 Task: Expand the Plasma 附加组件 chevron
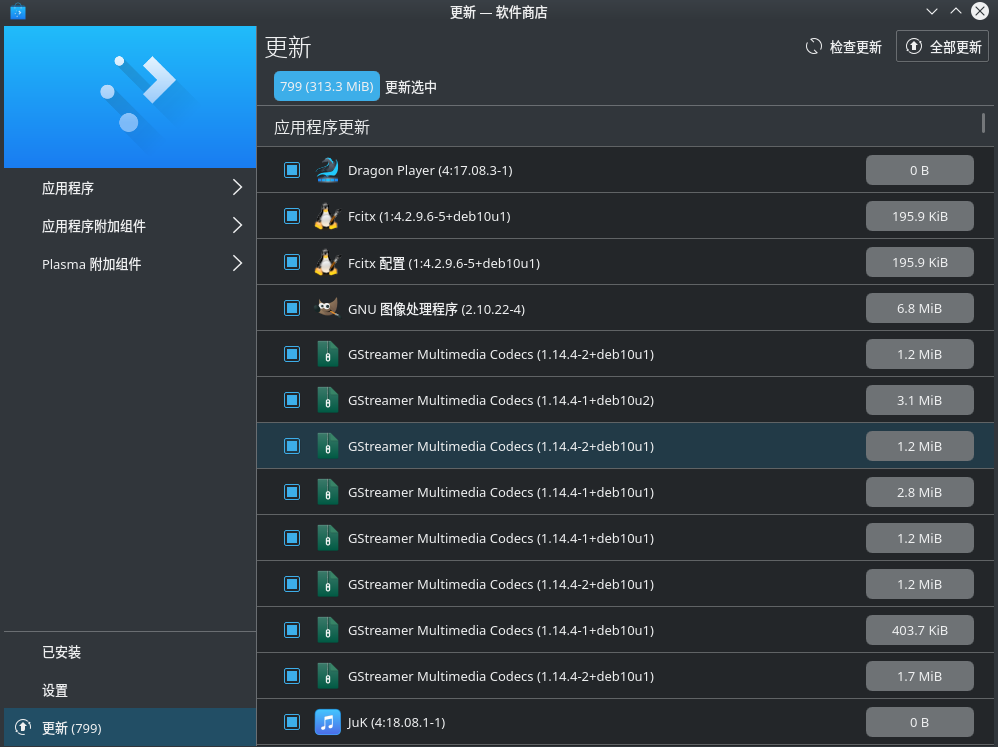point(237,264)
